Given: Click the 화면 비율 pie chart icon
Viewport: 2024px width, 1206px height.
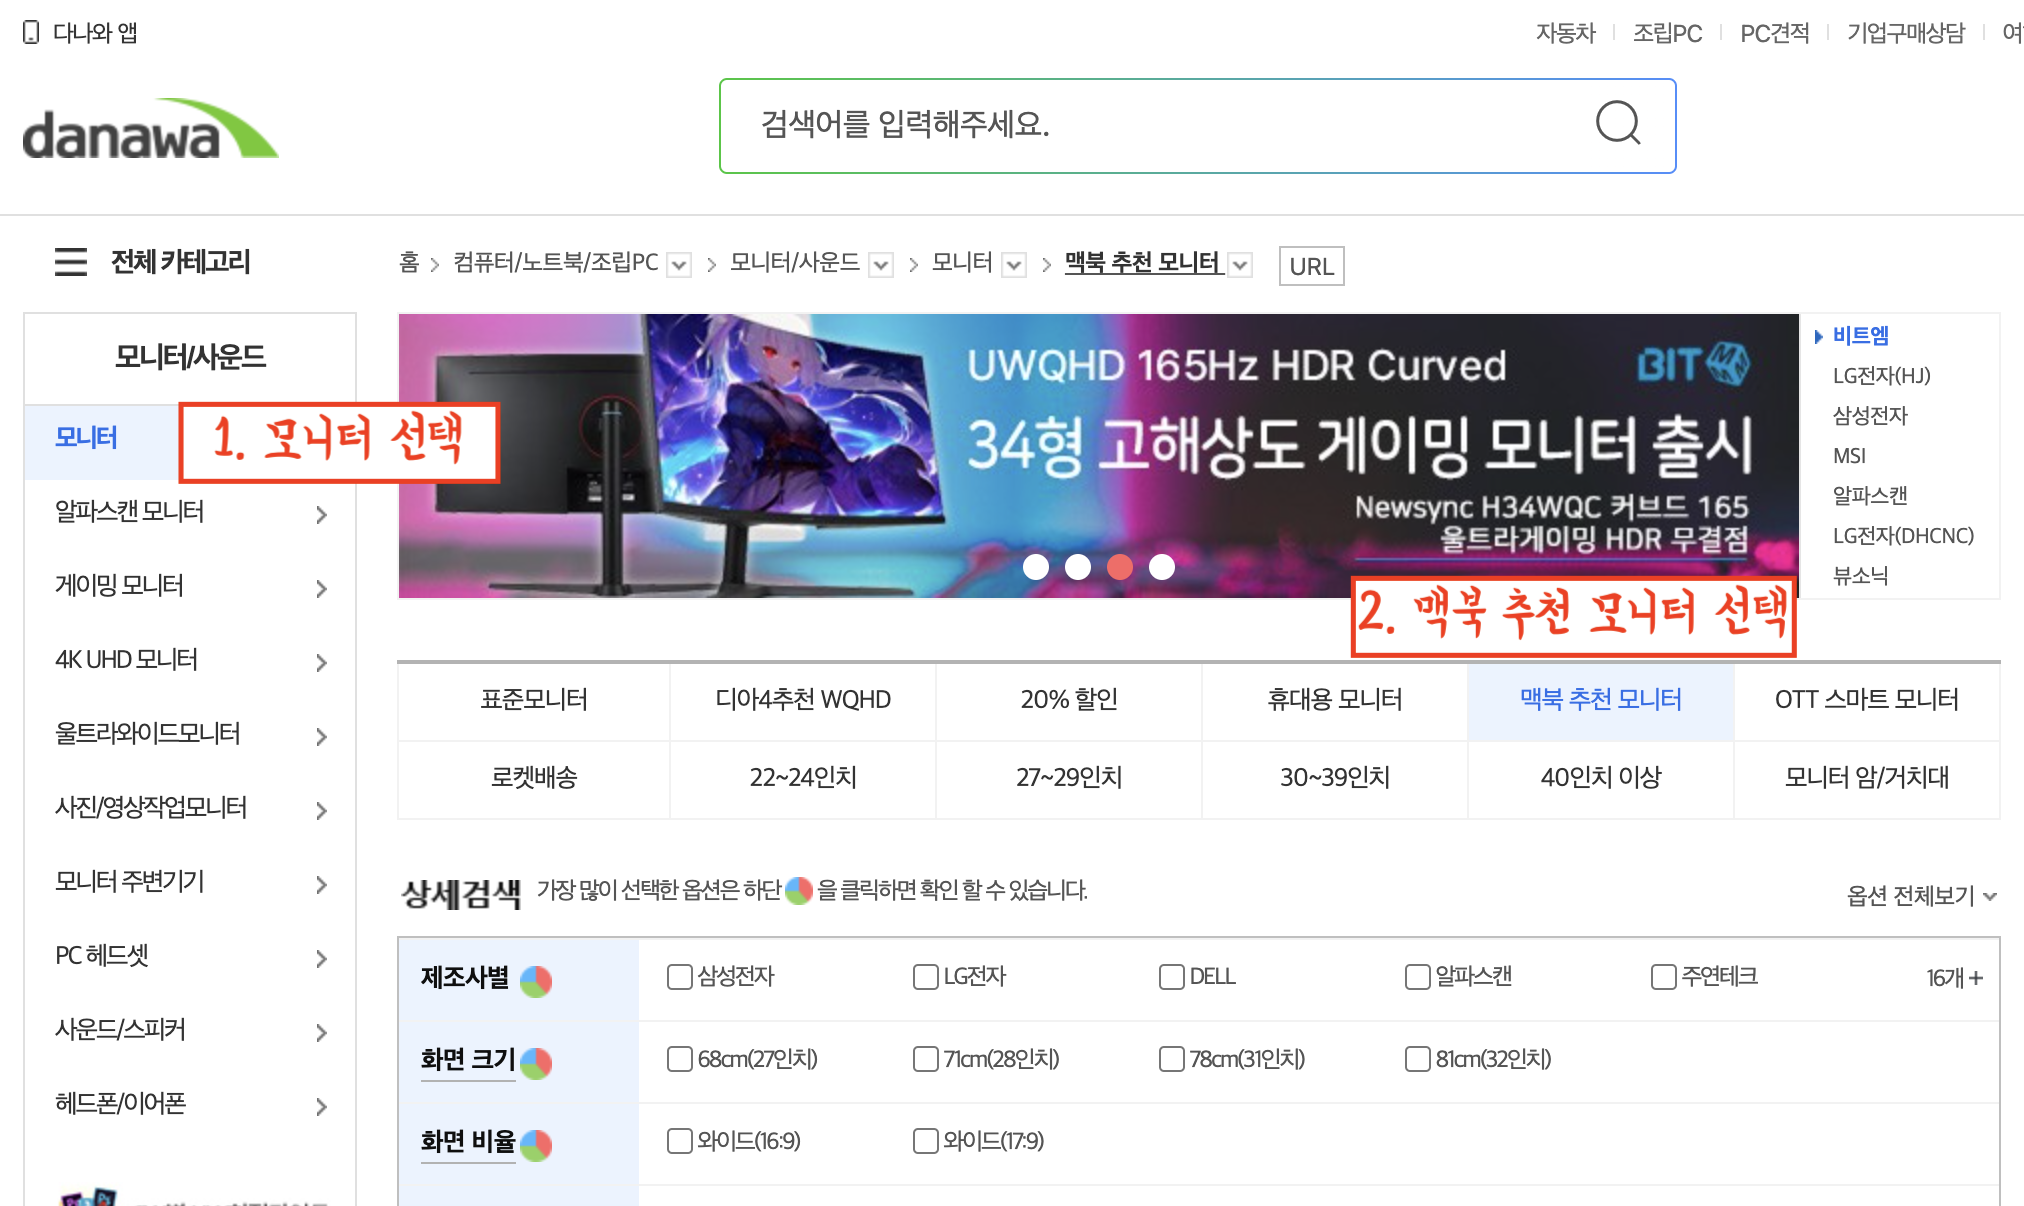Looking at the screenshot, I should [x=536, y=1145].
